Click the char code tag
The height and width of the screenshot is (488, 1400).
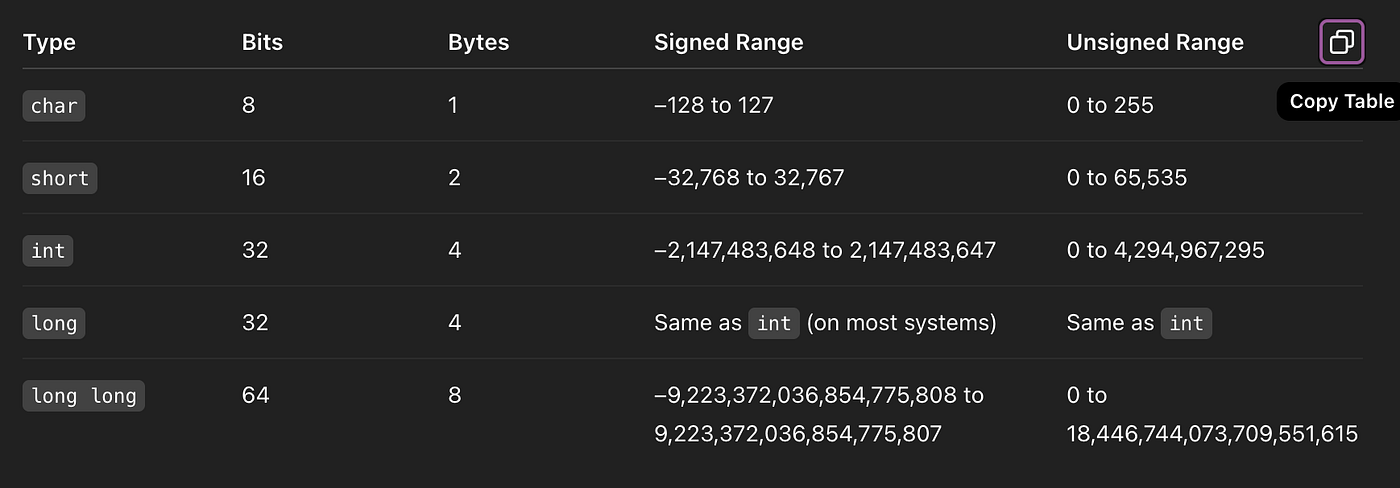[54, 105]
